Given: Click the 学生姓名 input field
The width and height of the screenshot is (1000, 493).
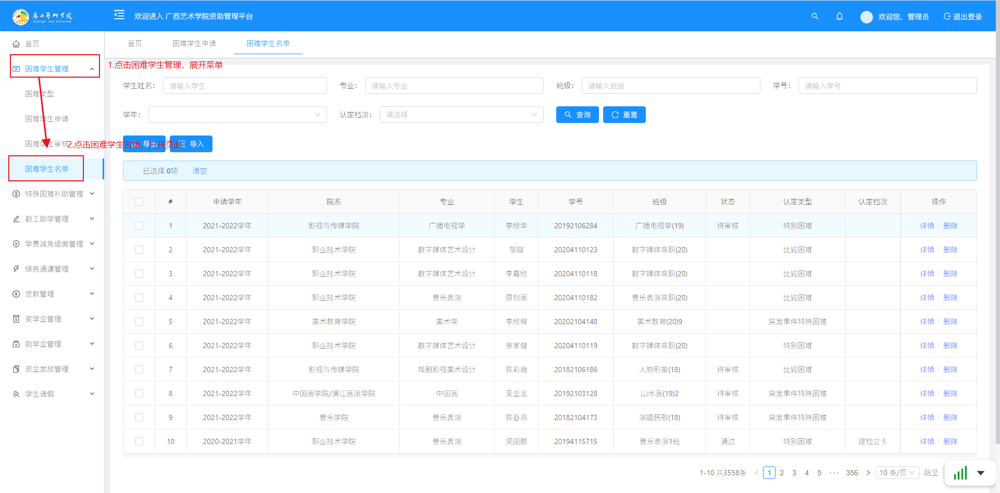Looking at the screenshot, I should coord(244,86).
